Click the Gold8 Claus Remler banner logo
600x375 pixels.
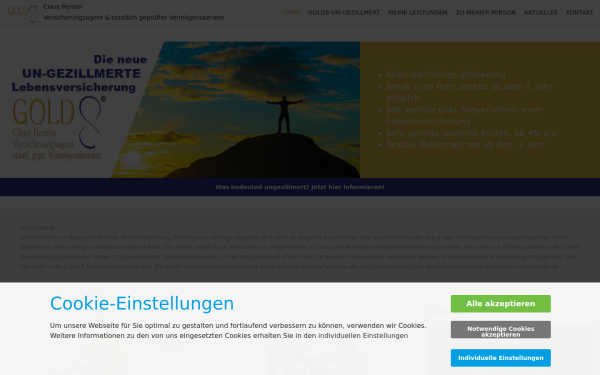59,128
